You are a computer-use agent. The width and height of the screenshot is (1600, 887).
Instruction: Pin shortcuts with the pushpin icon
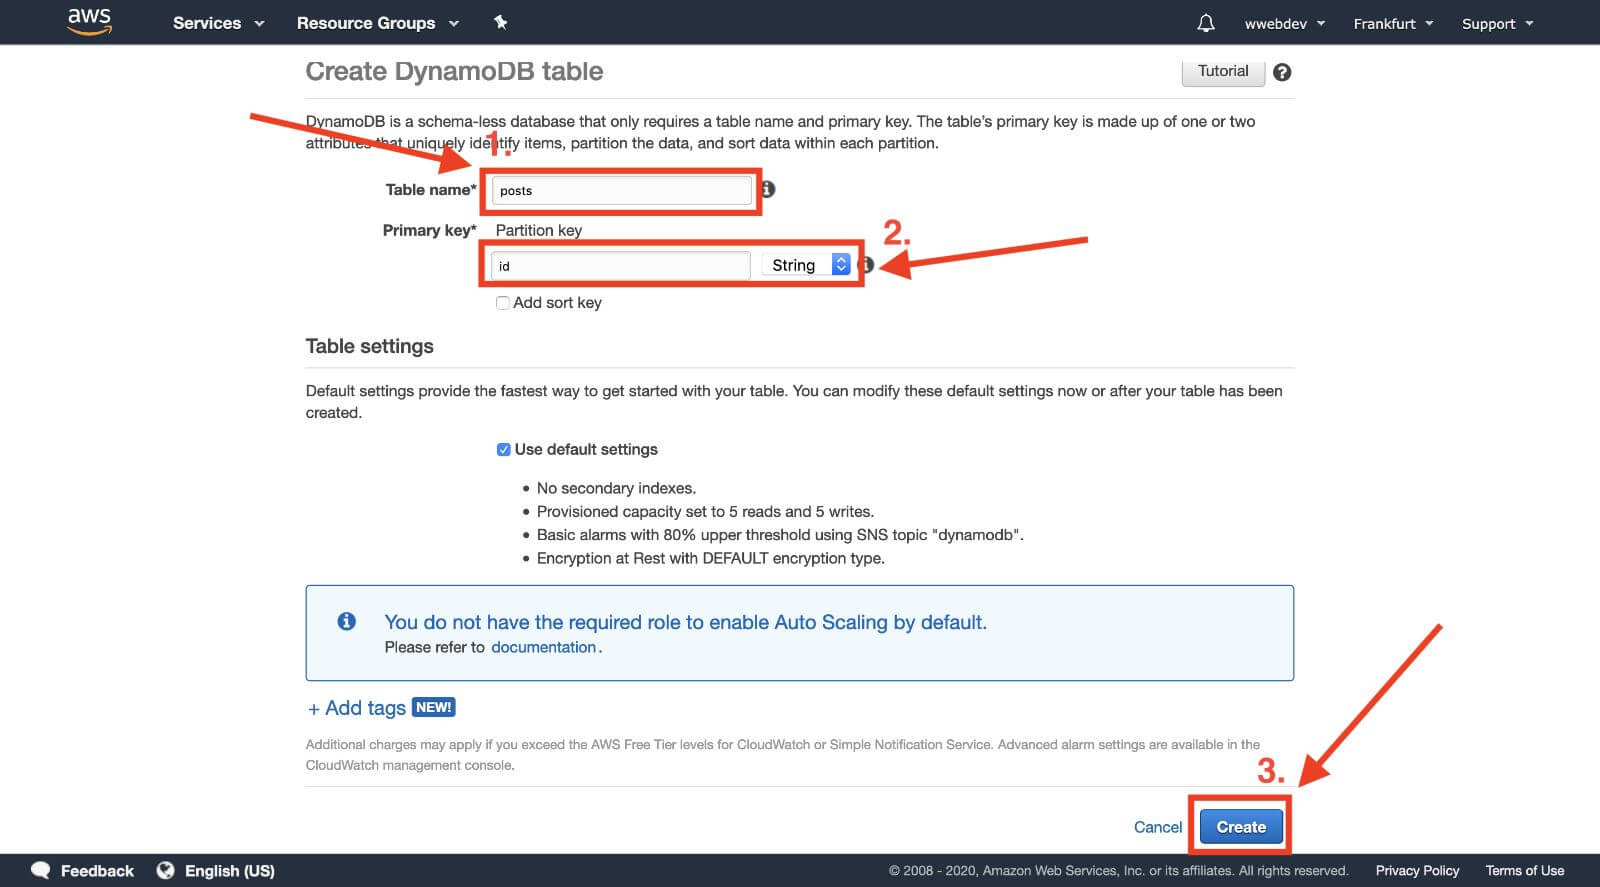click(500, 22)
